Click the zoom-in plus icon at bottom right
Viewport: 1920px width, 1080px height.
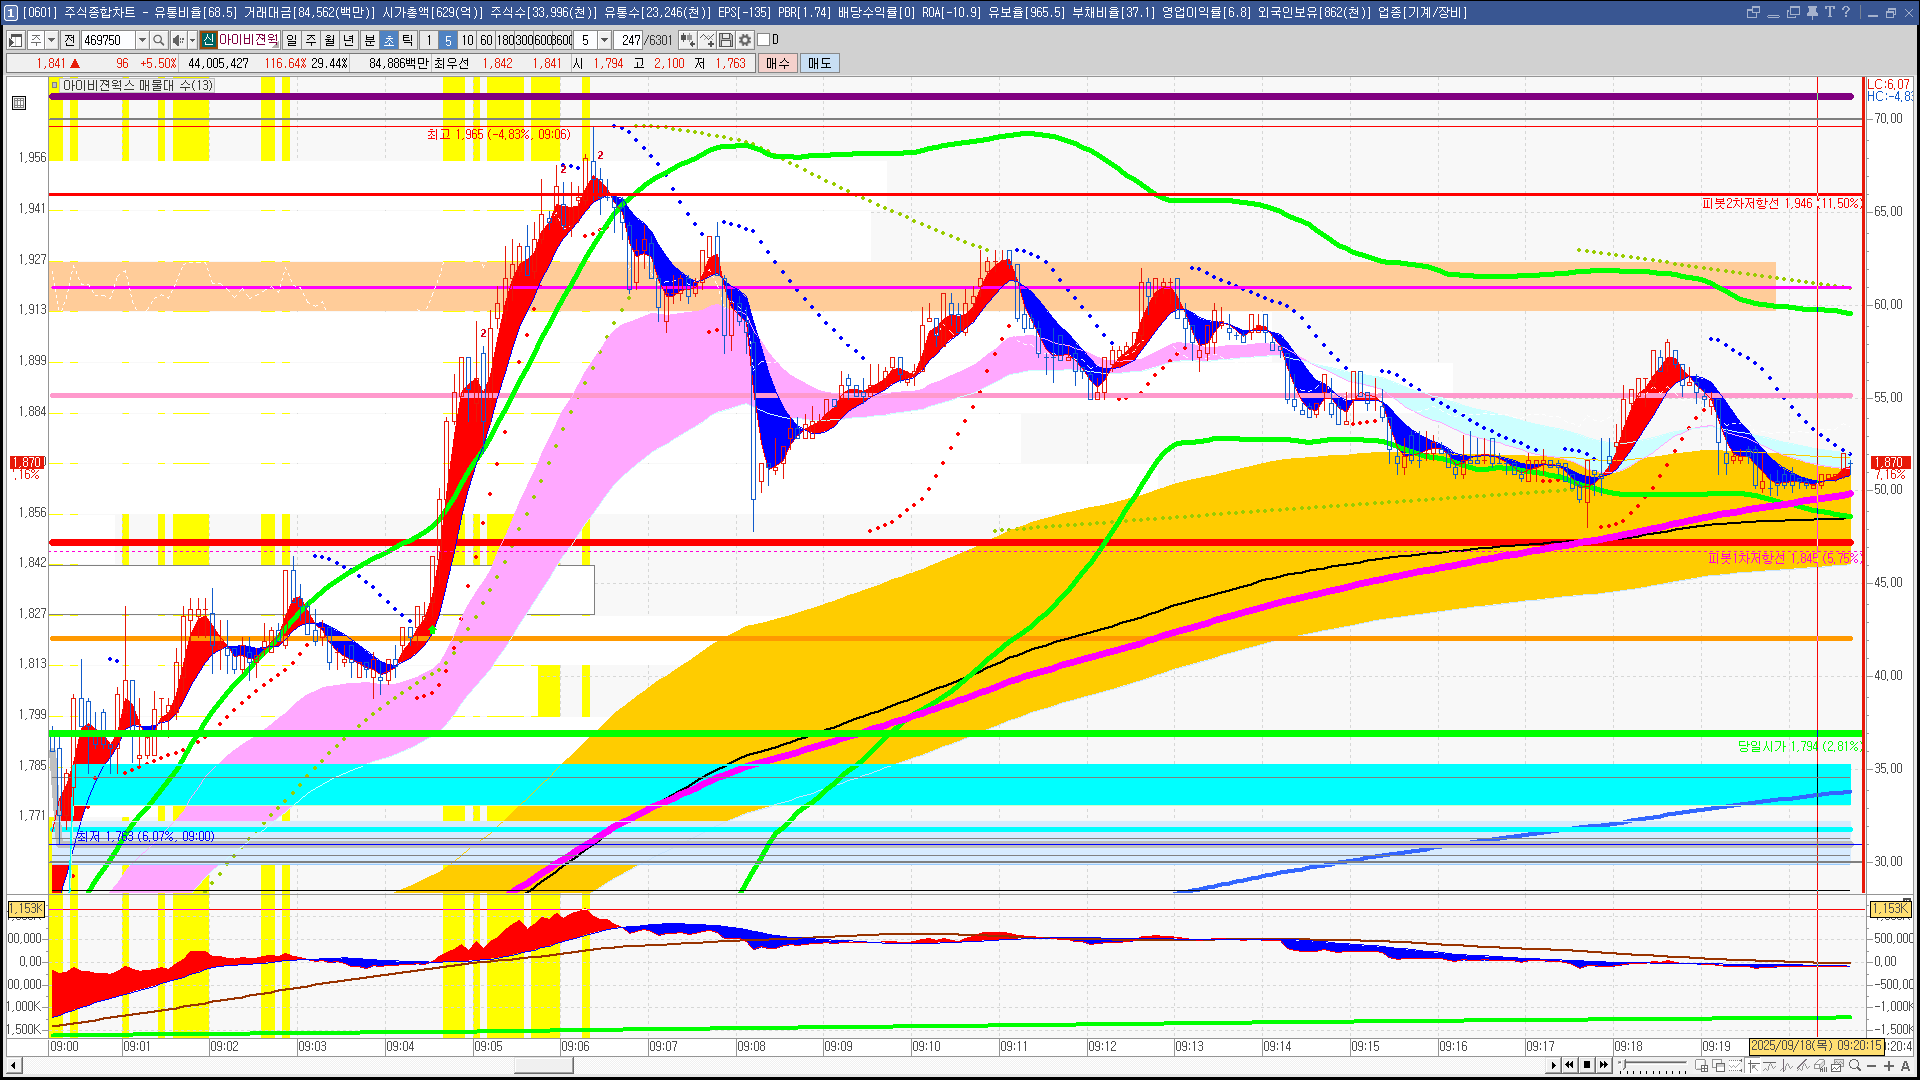[x=1888, y=1065]
